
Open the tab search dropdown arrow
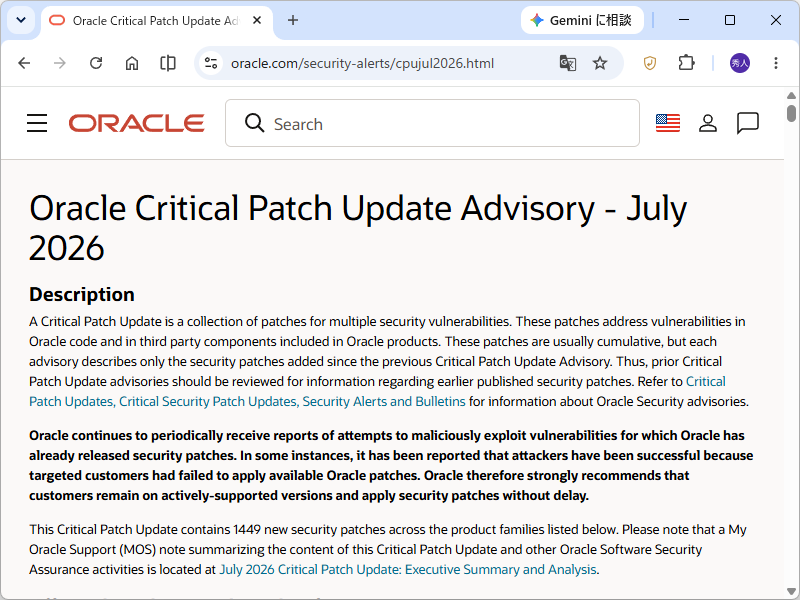(x=21, y=20)
